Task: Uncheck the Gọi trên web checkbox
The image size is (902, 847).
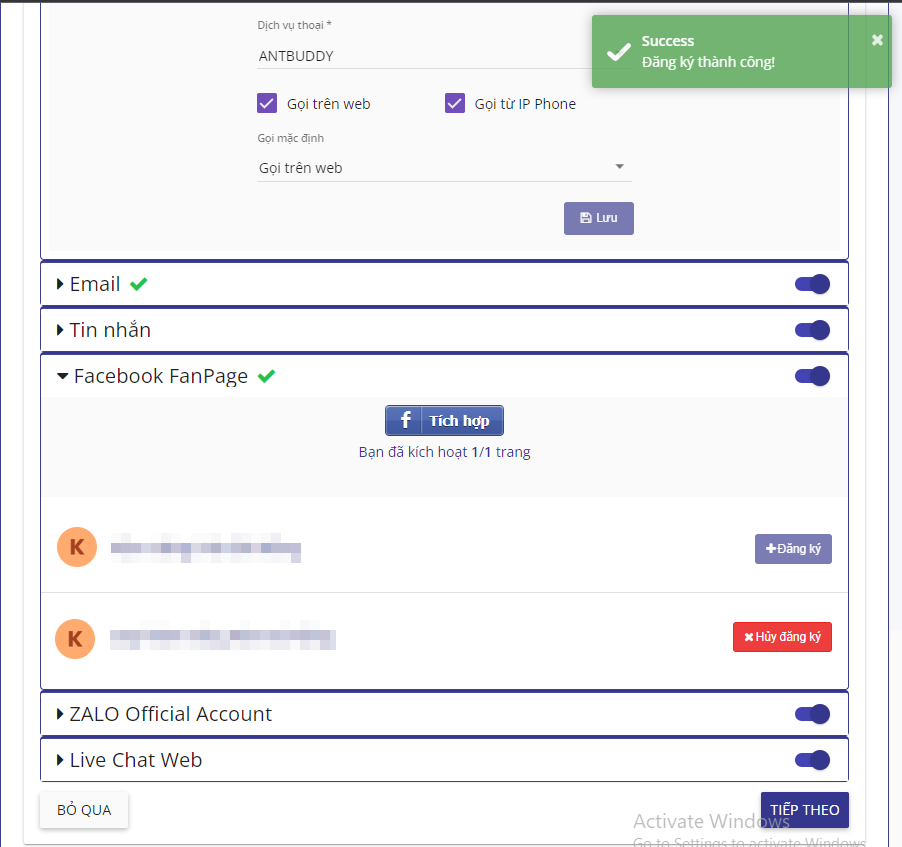Action: point(267,104)
